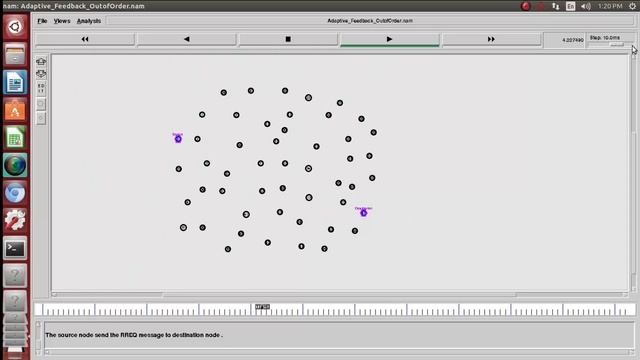Click the red recording indicator in tray

click(526, 6)
